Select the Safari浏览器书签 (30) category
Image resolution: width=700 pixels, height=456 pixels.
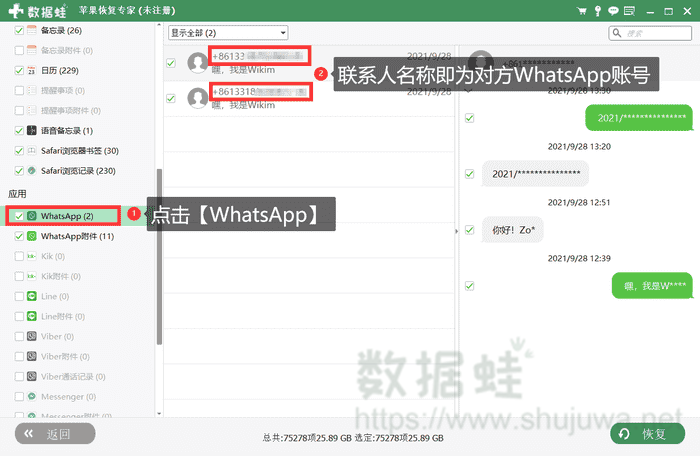pos(79,151)
